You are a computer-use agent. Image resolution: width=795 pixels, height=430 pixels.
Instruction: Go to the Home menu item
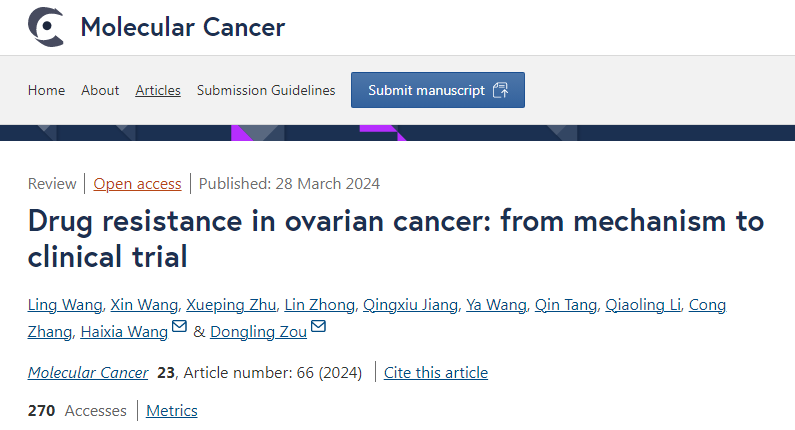46,90
